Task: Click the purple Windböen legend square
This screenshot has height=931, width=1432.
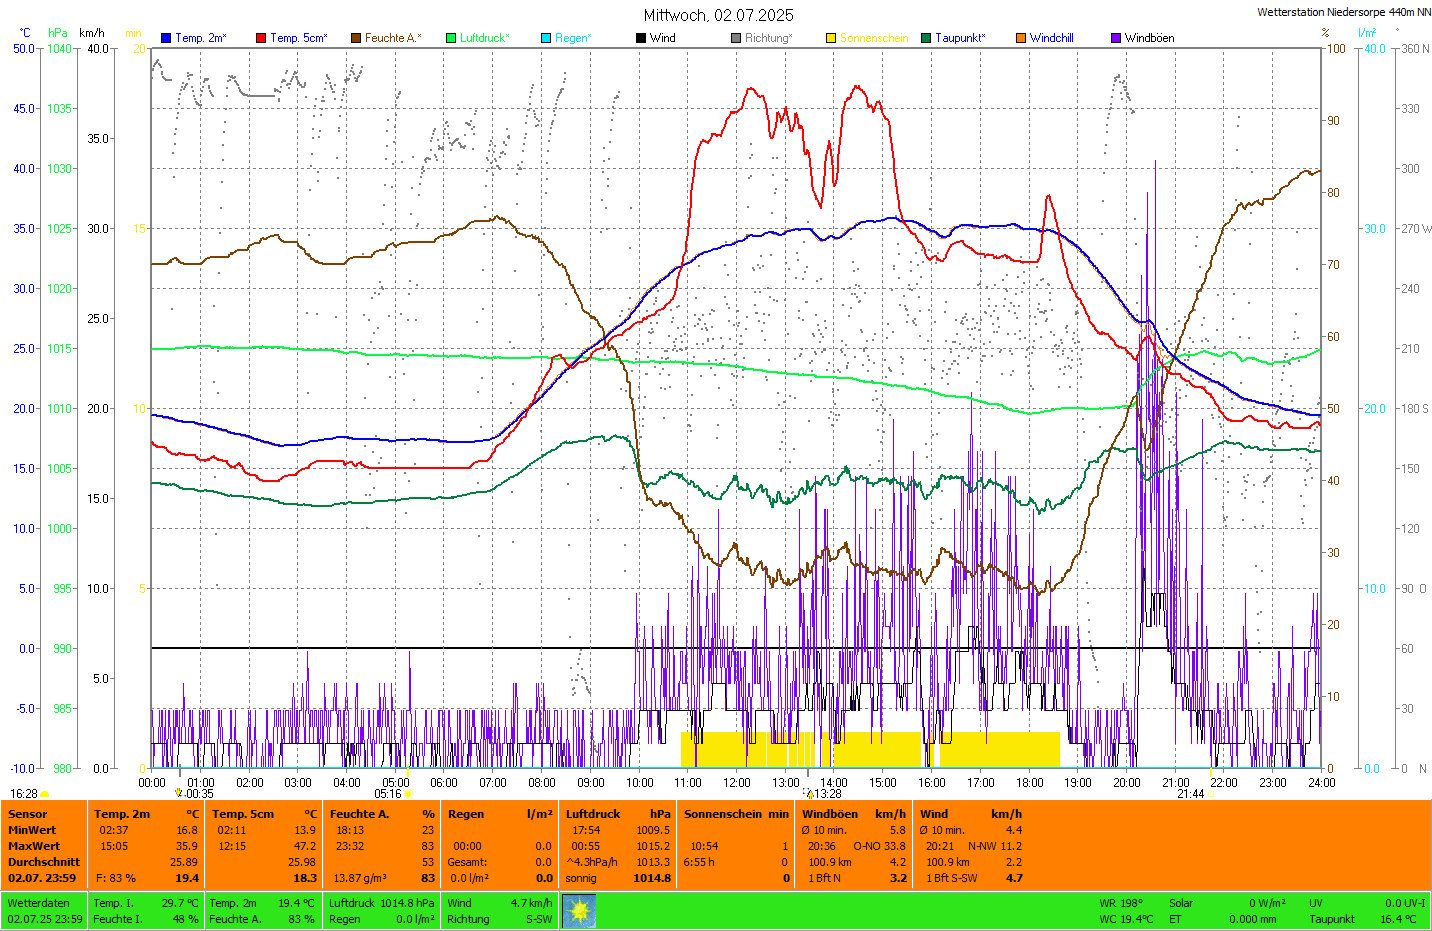Action: pyautogui.click(x=1116, y=38)
